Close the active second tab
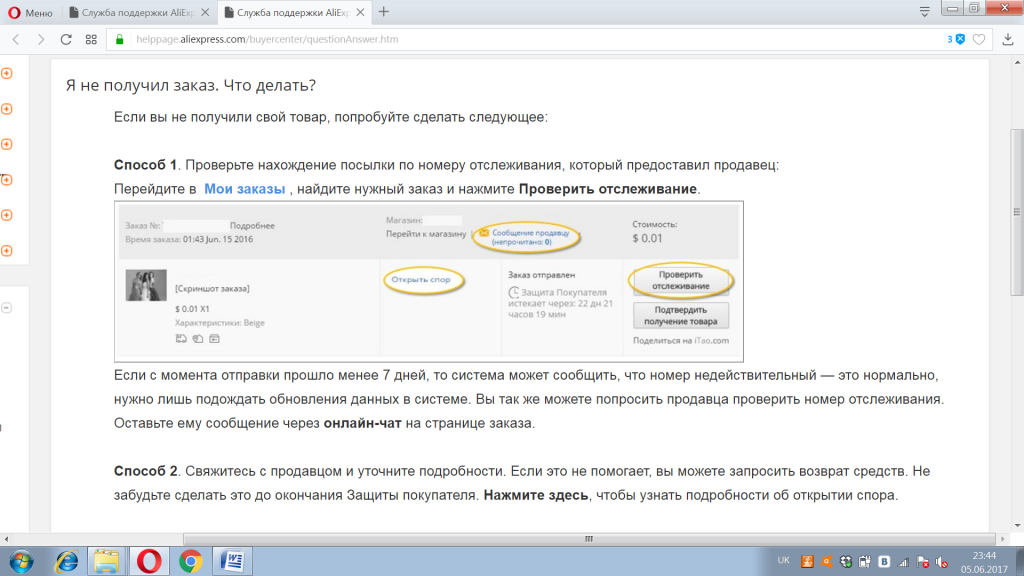Image resolution: width=1024 pixels, height=576 pixels. [361, 12]
